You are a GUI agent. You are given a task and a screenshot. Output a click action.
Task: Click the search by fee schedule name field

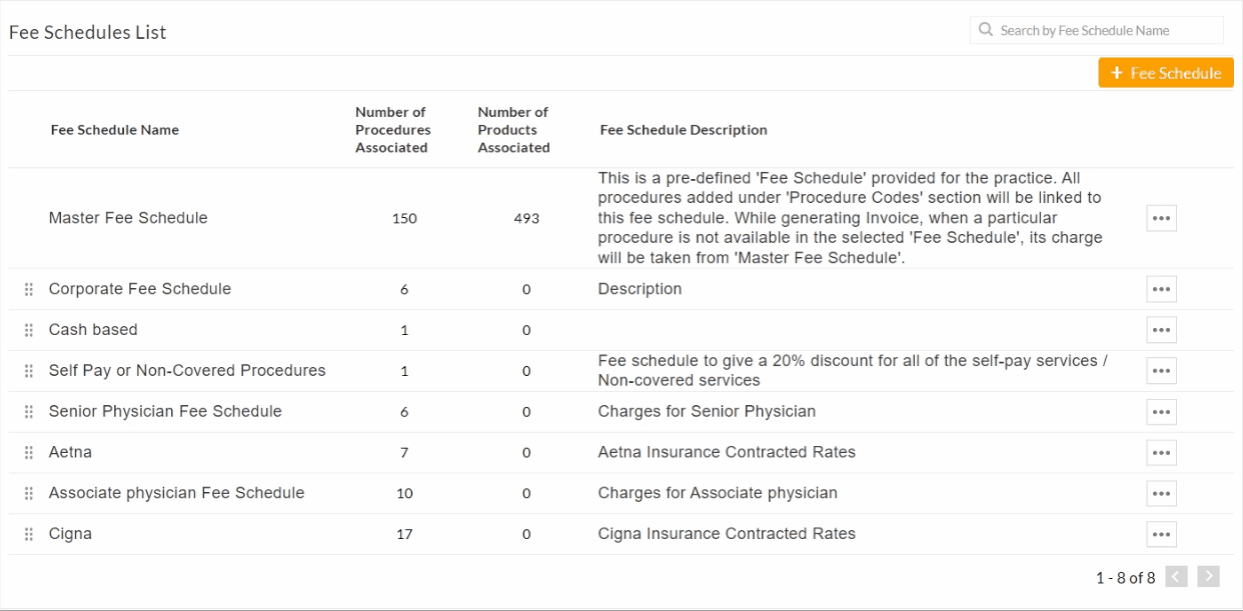tap(1095, 30)
